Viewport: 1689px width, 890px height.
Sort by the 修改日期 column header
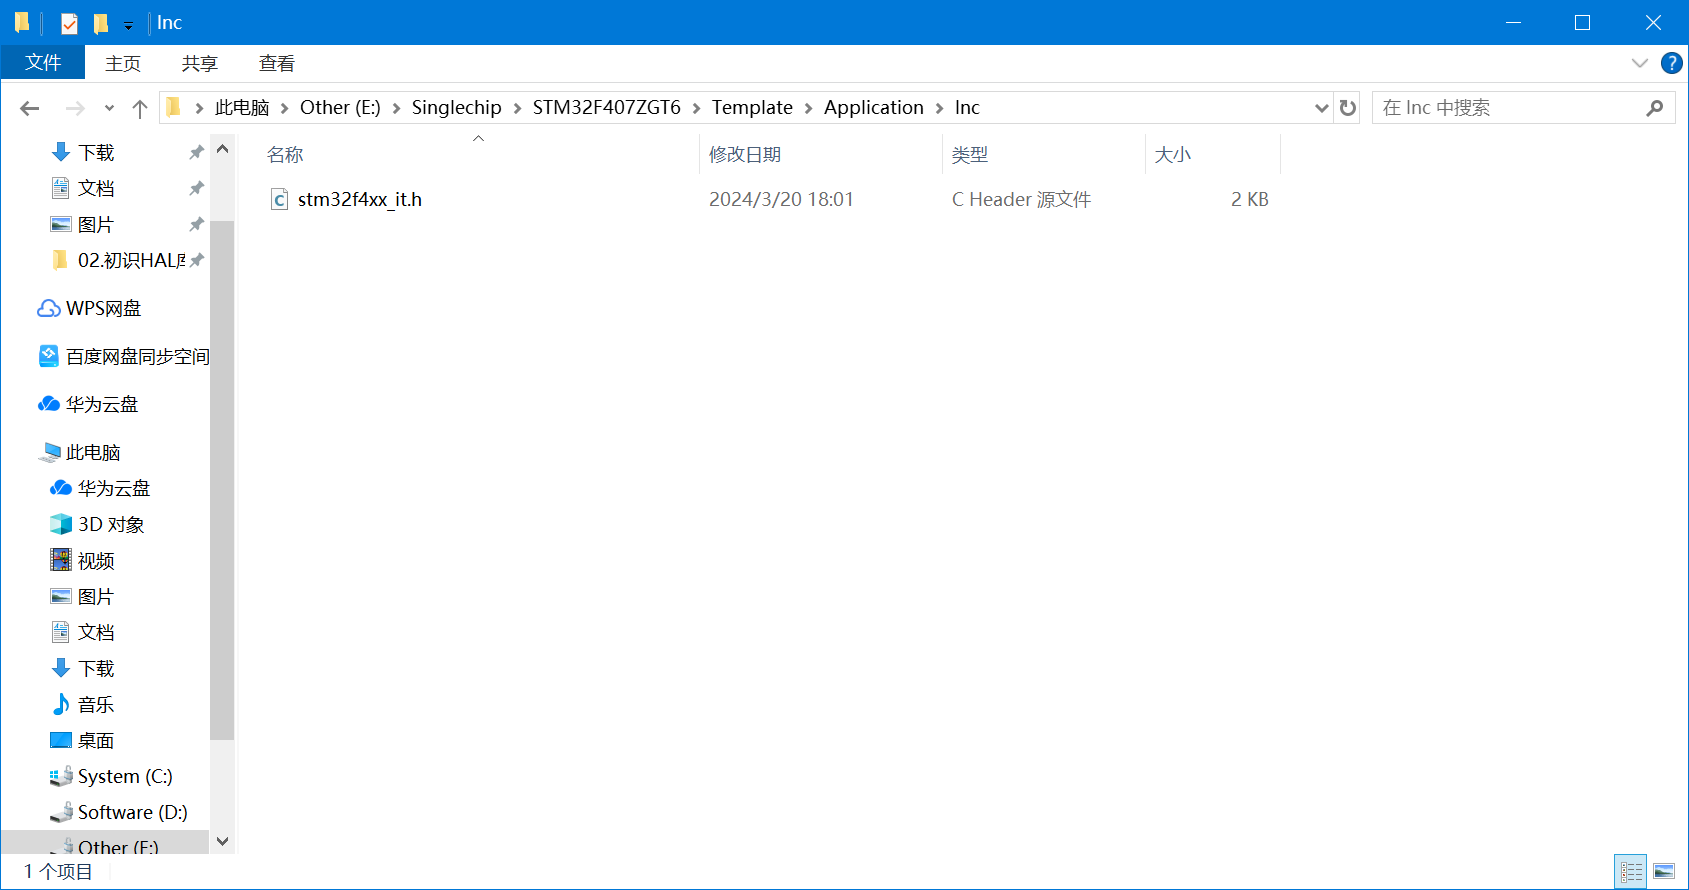(745, 155)
